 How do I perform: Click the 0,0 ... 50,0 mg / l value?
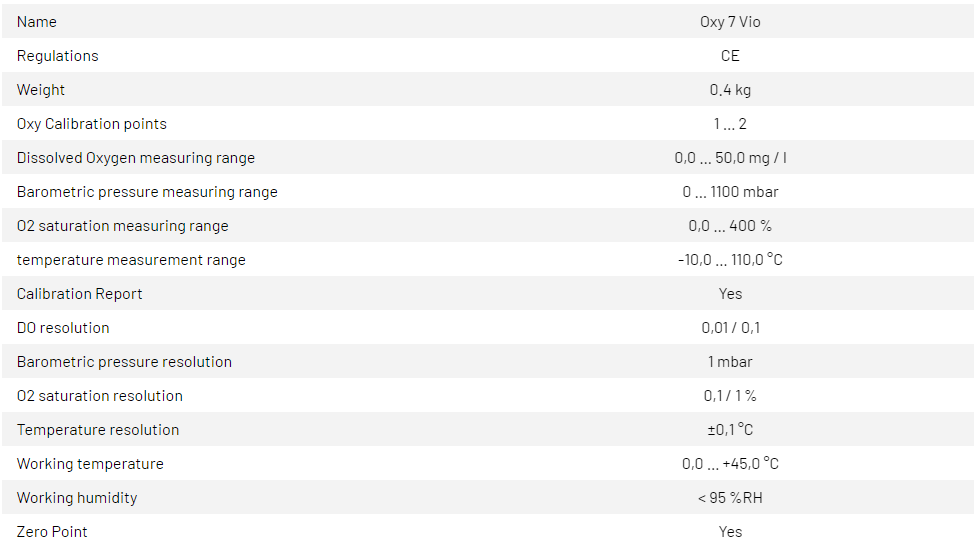[730, 158]
